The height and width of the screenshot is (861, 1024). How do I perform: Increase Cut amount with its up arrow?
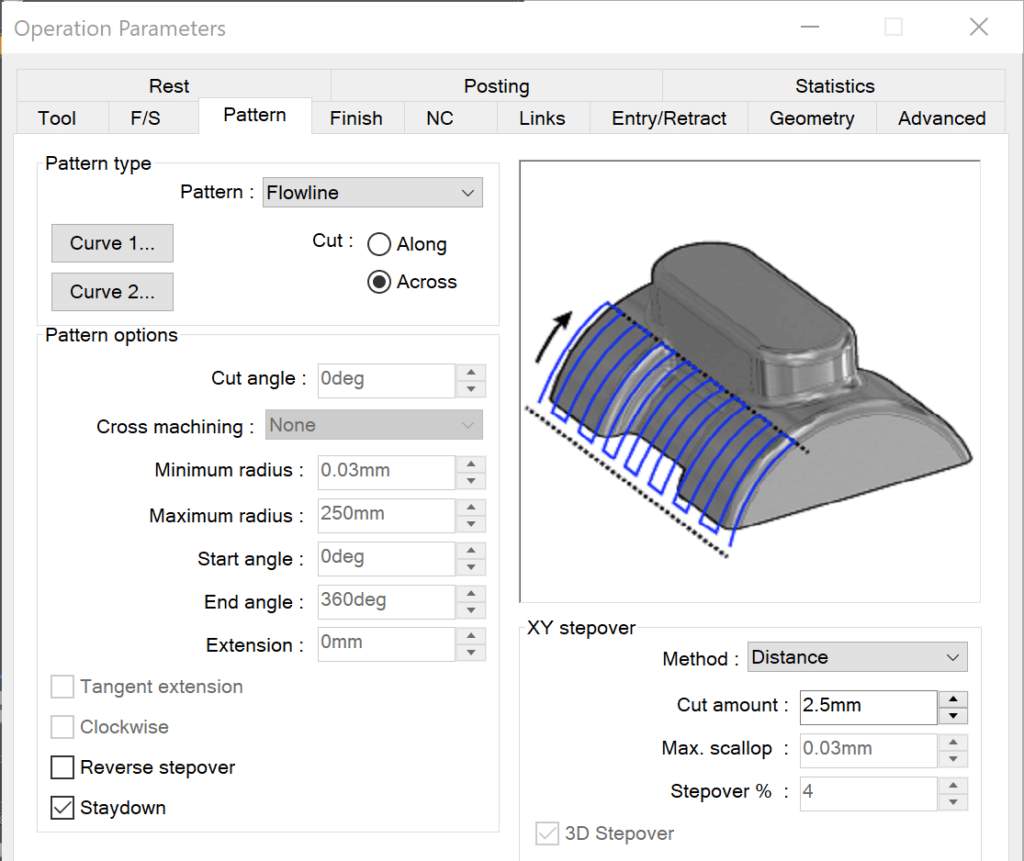coord(951,699)
